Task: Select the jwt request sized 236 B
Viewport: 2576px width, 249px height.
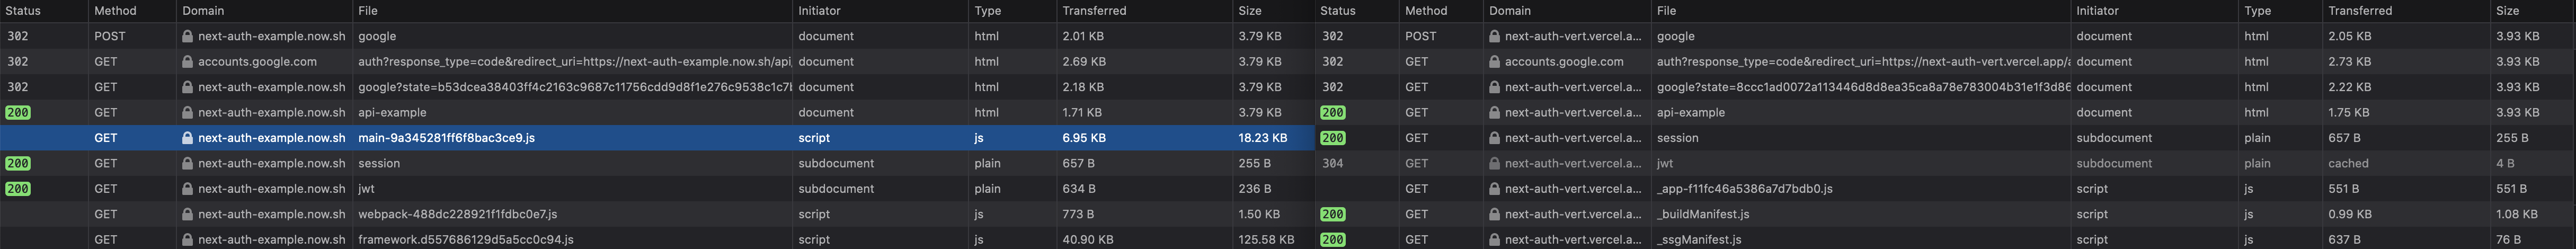Action: [657, 189]
